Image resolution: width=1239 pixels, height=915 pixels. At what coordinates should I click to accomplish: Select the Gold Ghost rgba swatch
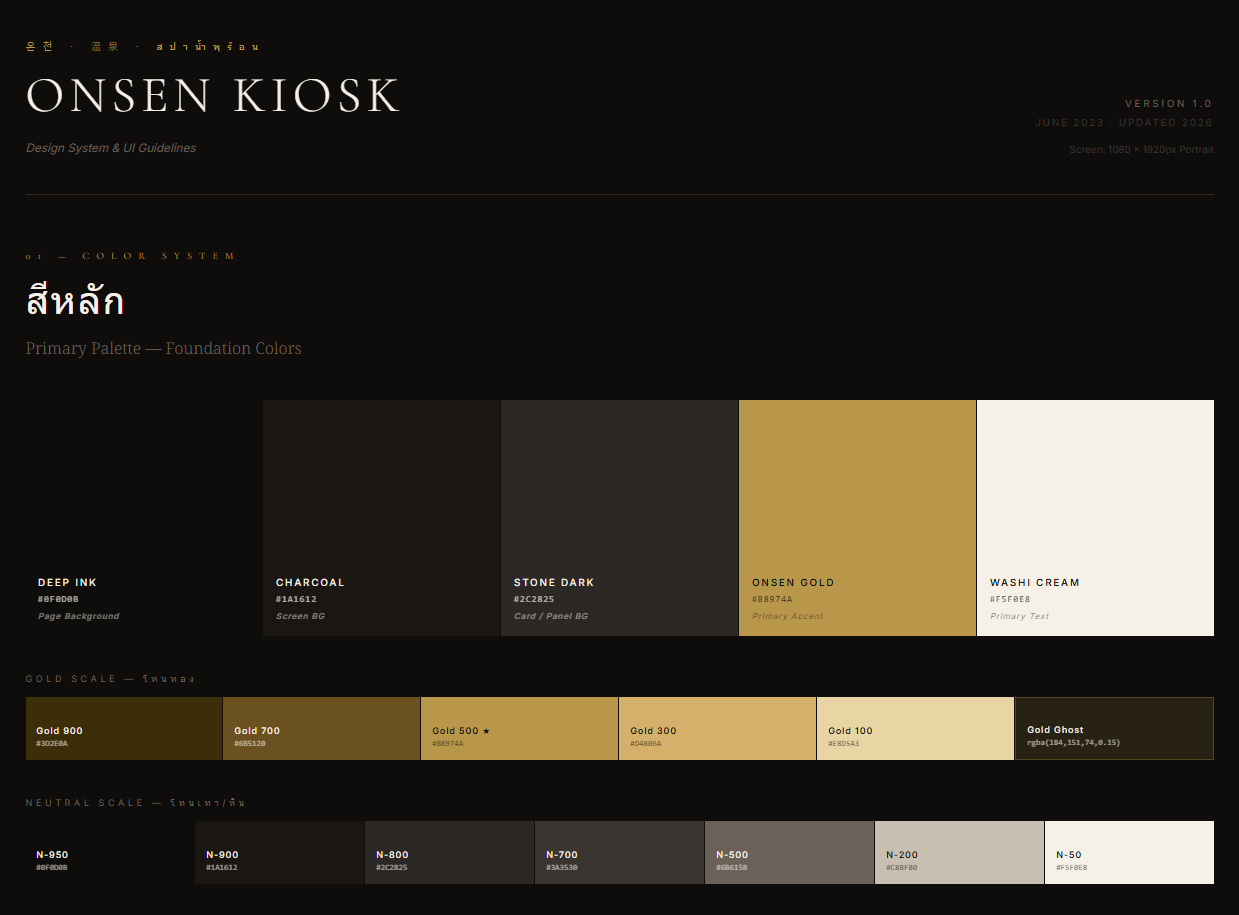(x=1114, y=729)
